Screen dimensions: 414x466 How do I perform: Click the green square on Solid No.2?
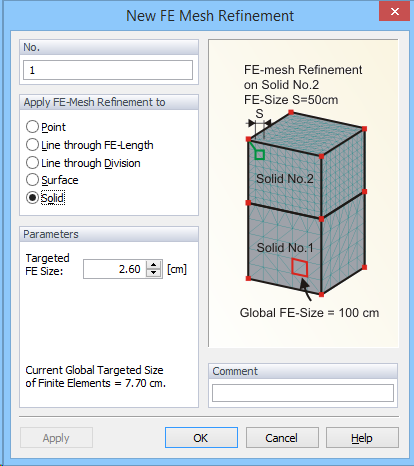click(x=260, y=155)
